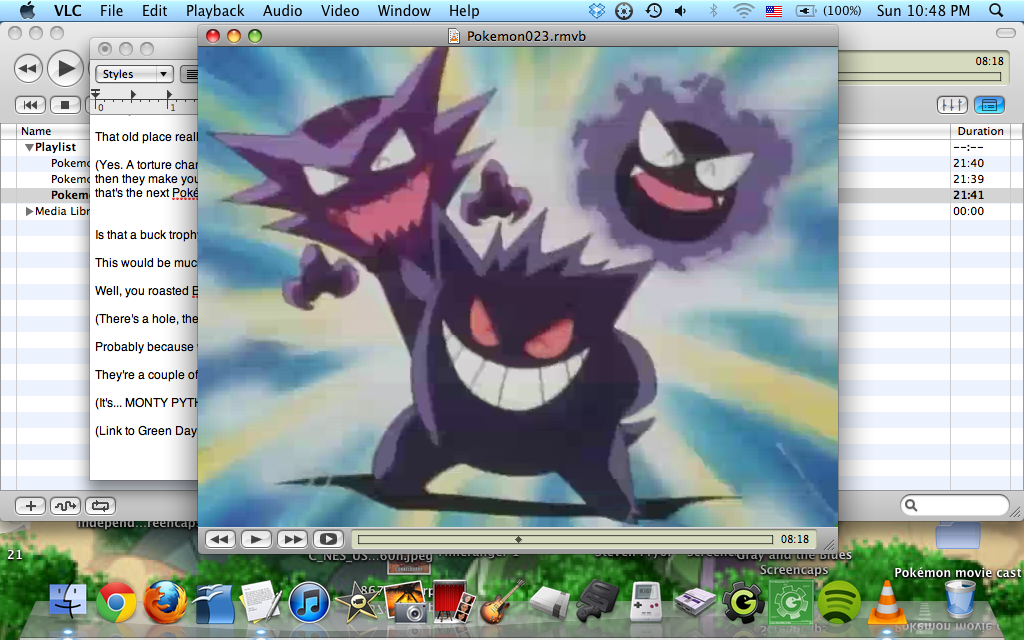The height and width of the screenshot is (640, 1024).
Task: Expand the Media Library tree item
Action: [x=29, y=212]
